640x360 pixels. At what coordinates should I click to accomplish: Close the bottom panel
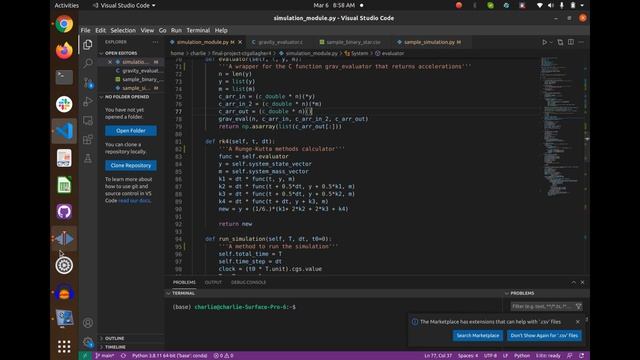582,282
